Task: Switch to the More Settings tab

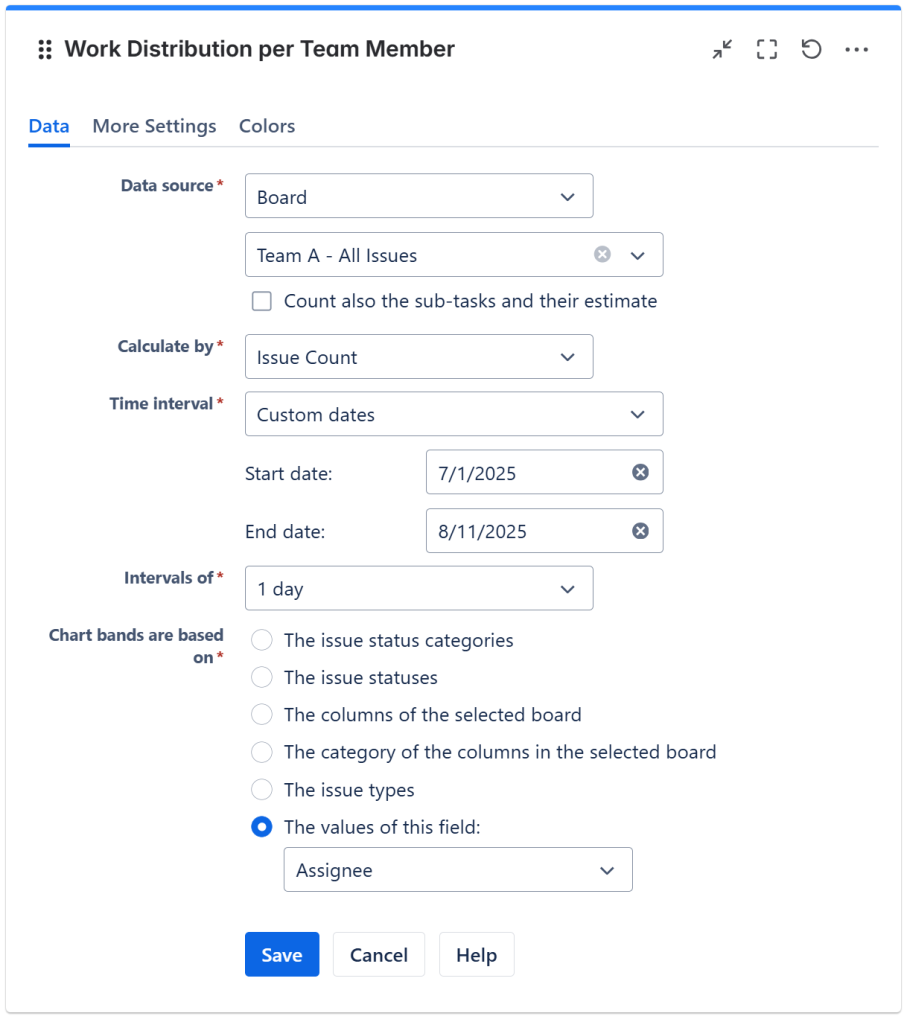Action: (154, 126)
